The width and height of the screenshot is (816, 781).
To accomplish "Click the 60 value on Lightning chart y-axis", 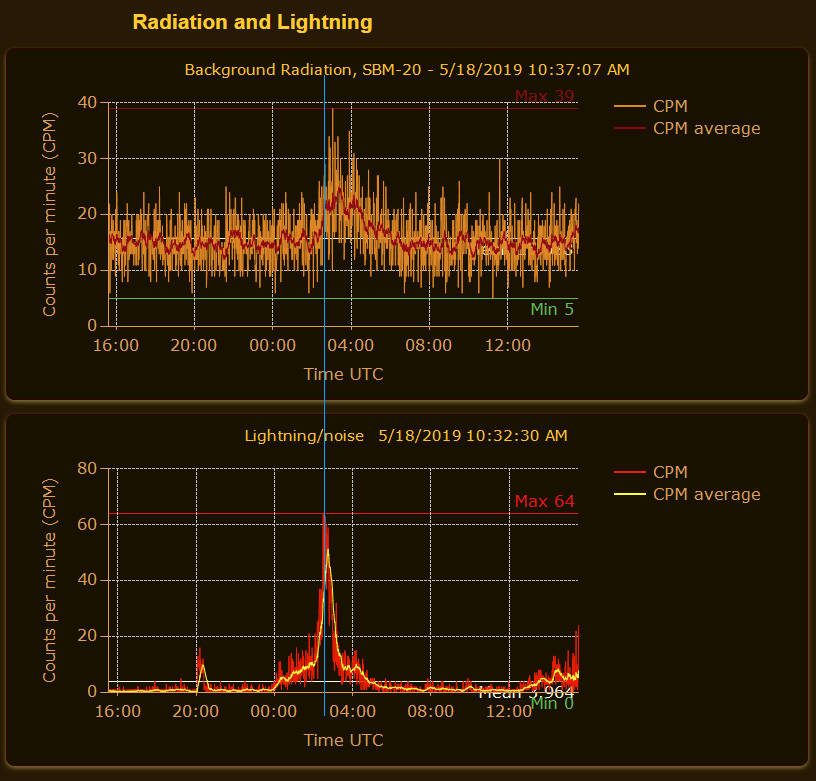I will tap(87, 524).
